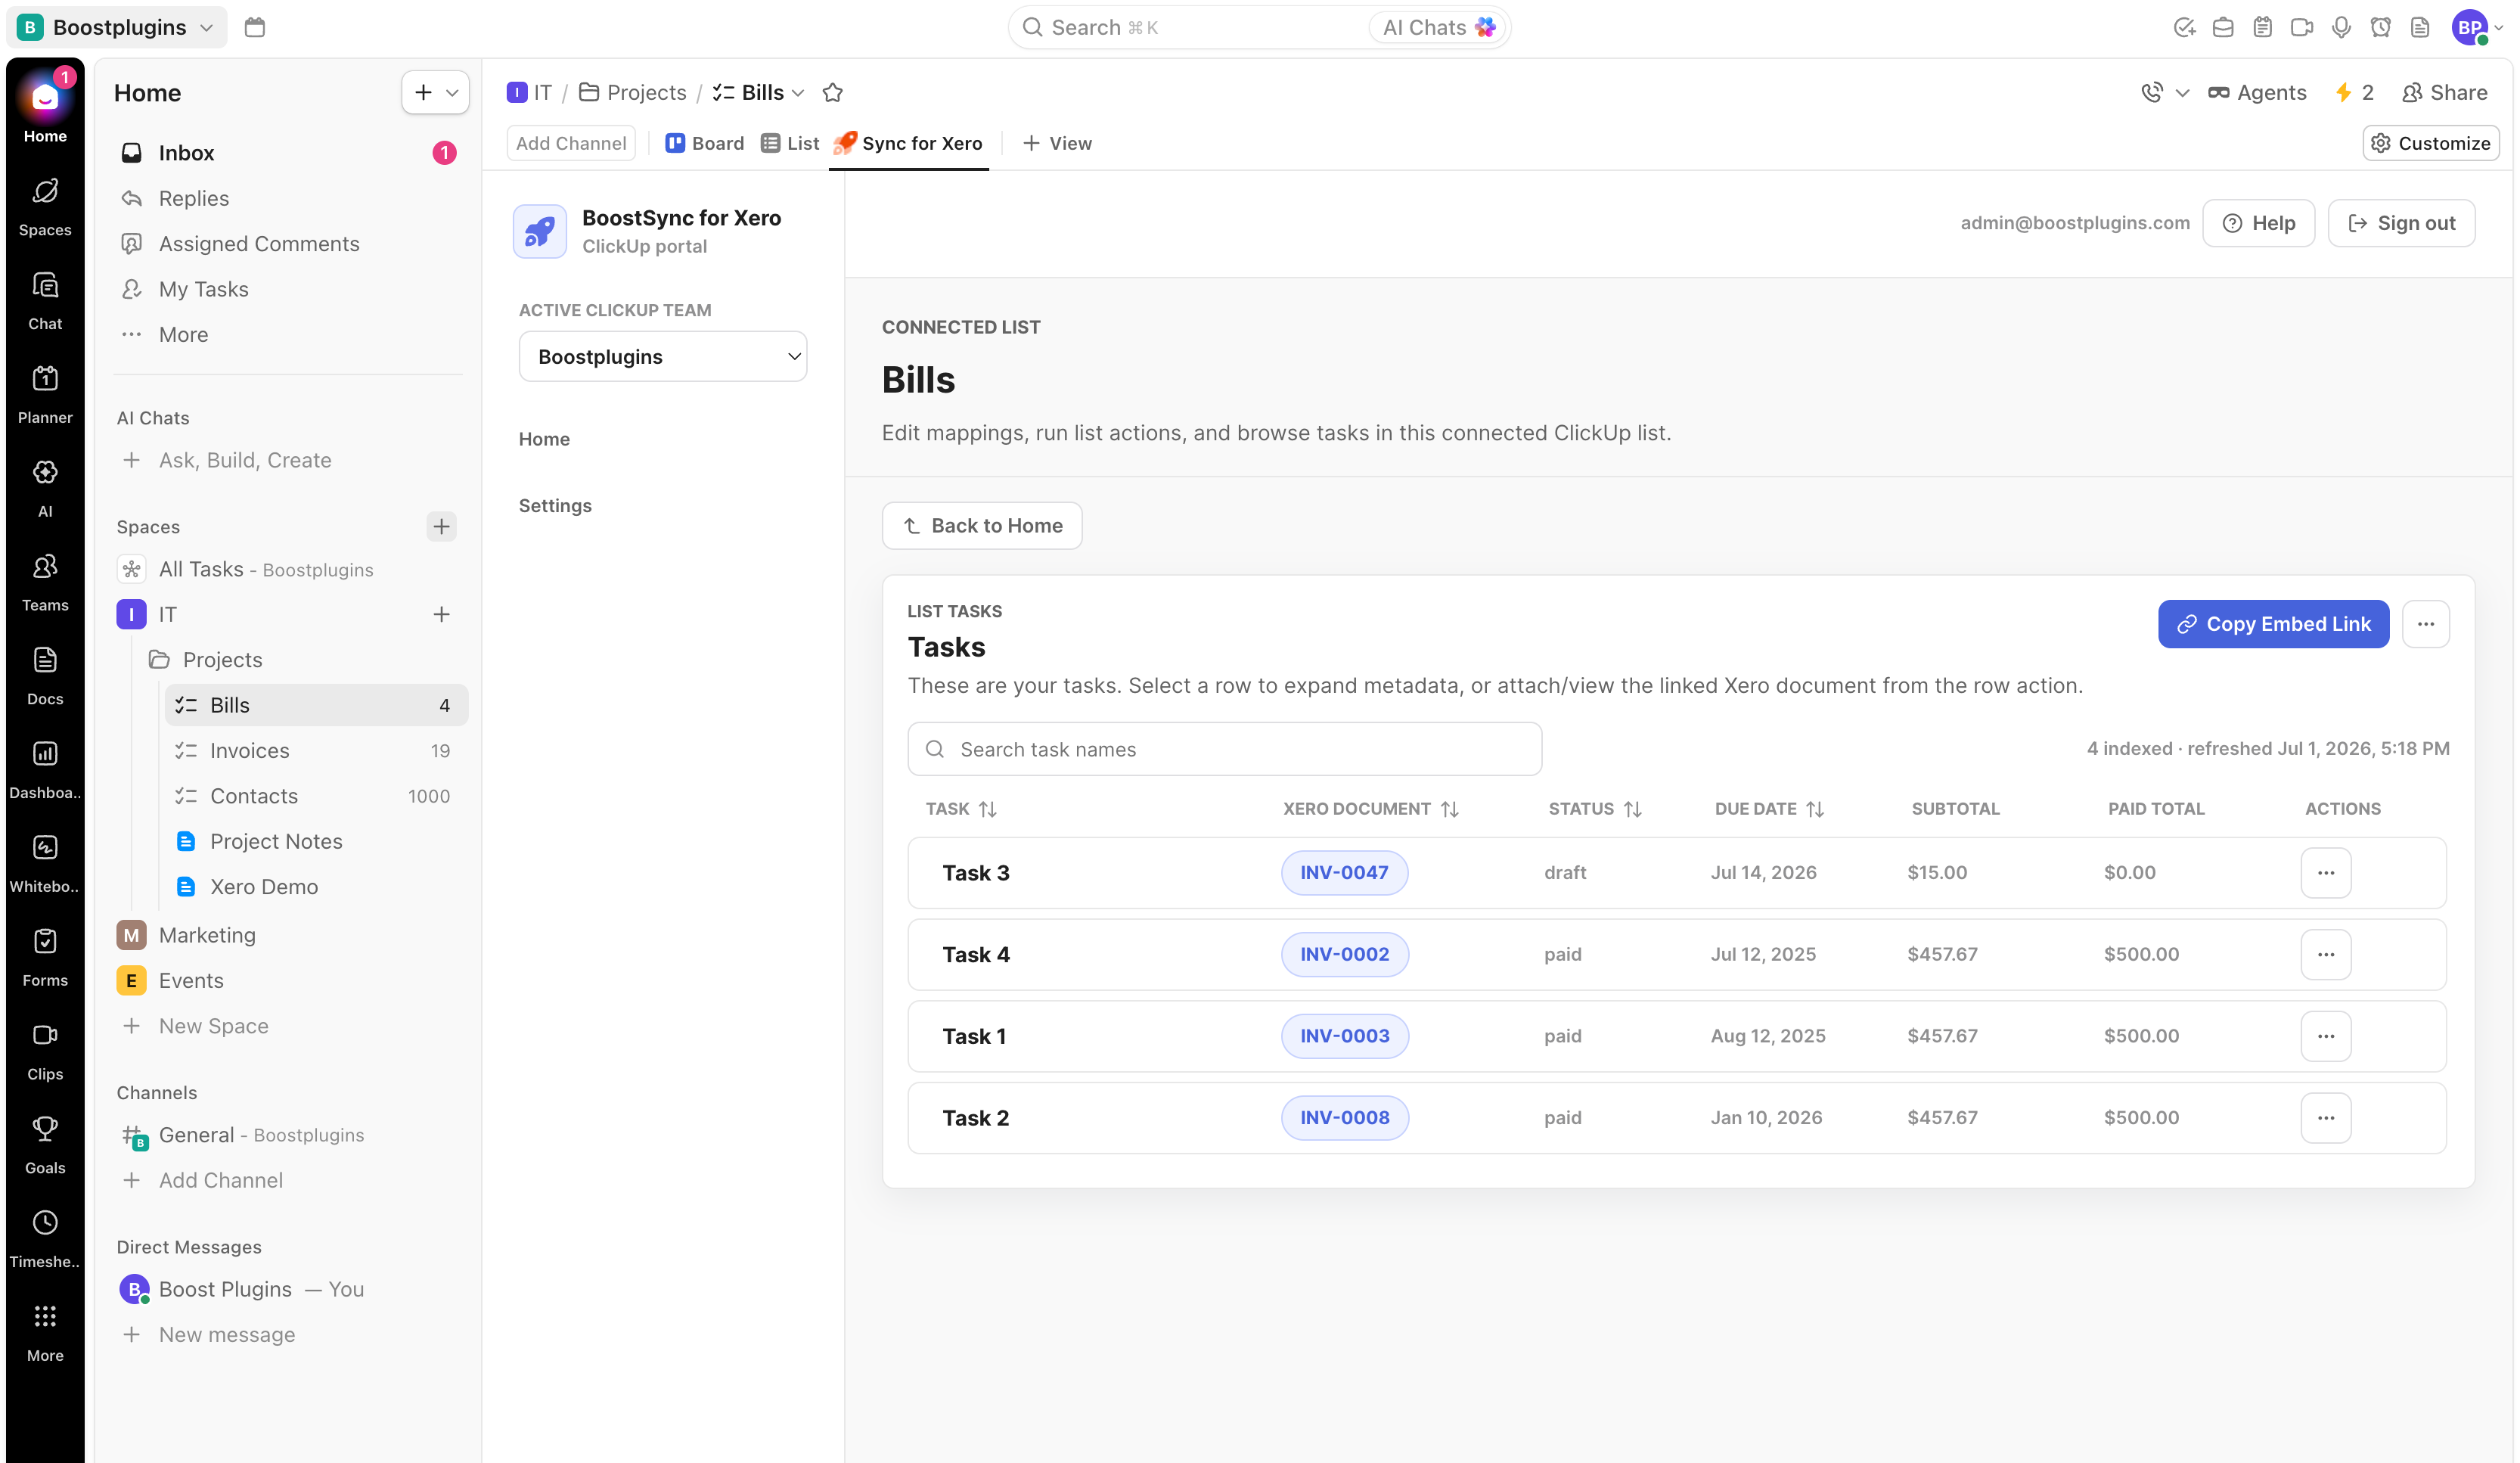
Task: Open AI Chats in the search bar
Action: (x=1438, y=27)
